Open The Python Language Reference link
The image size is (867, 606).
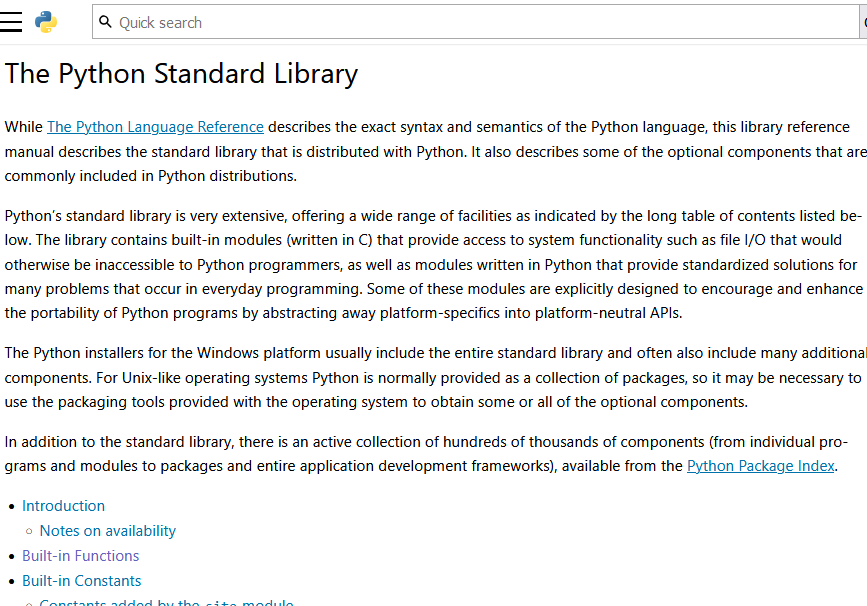pyautogui.click(x=155, y=127)
